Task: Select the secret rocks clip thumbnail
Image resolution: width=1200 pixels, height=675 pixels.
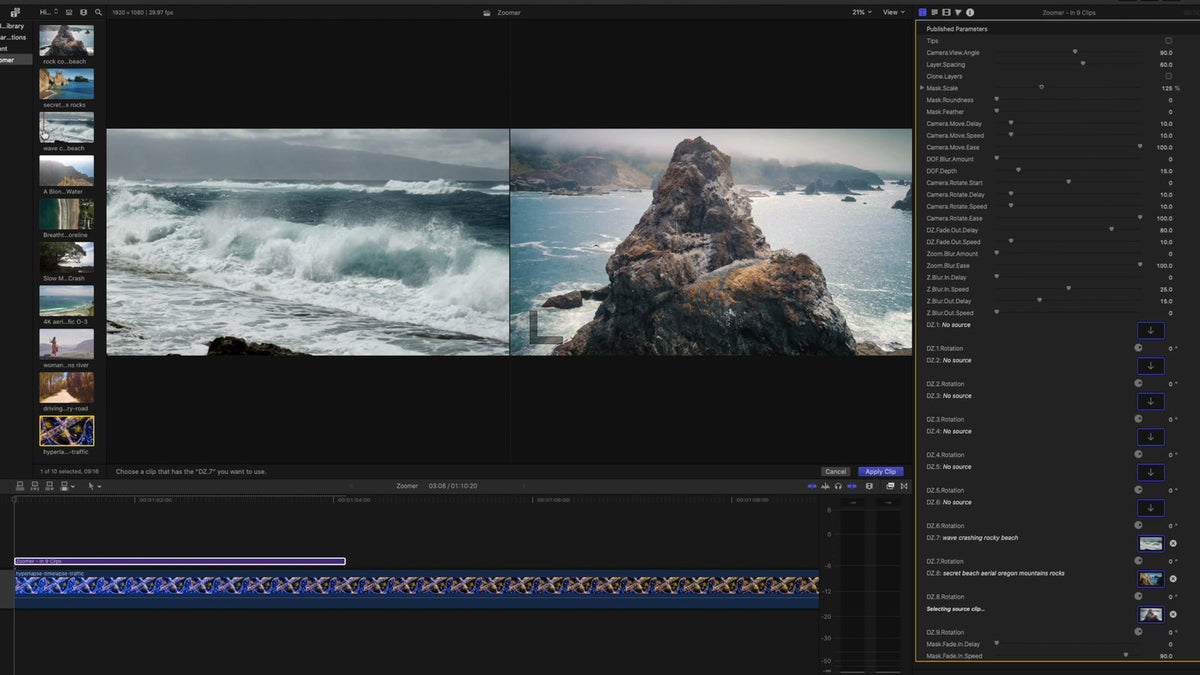Action: 66,84
